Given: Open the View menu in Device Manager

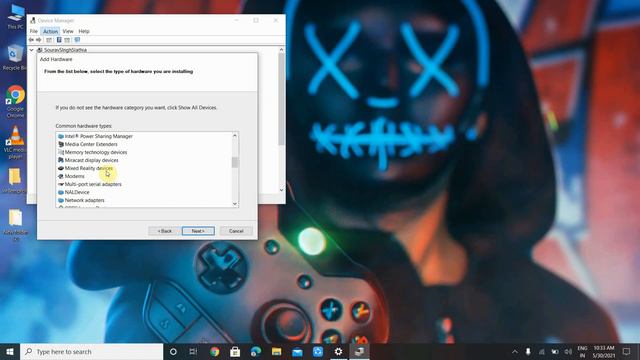Looking at the screenshot, I should click(68, 31).
